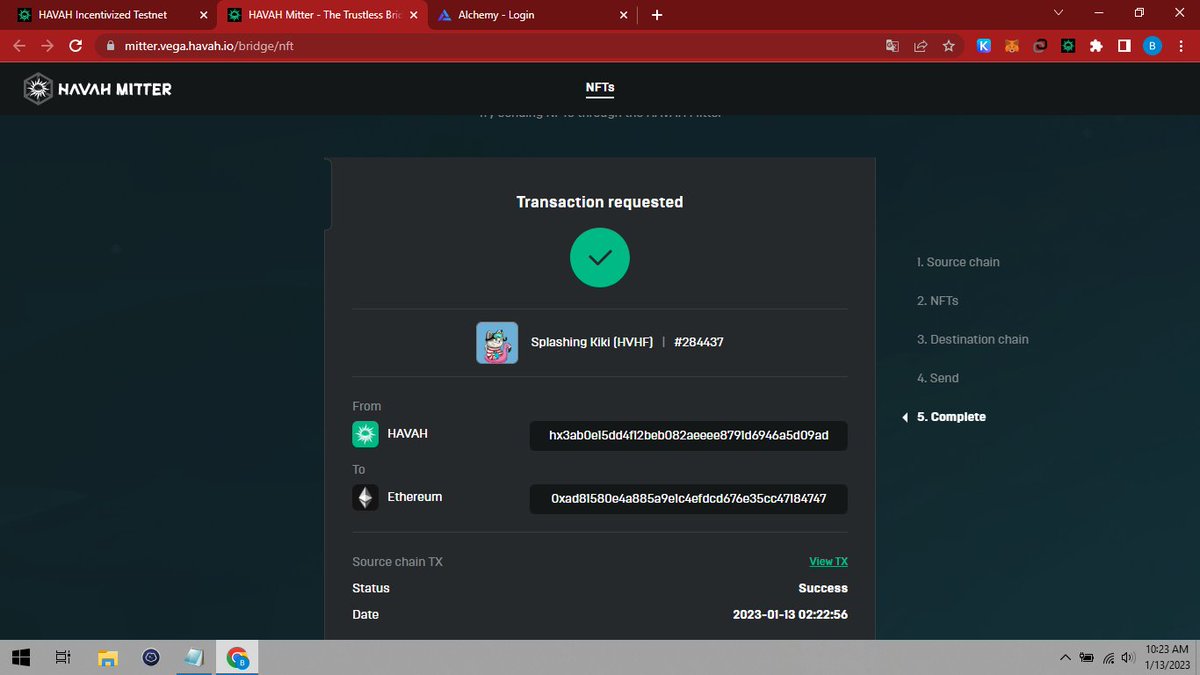The image size is (1200, 675).
Task: Close the HAVAH Incentivized Testnet tab
Action: [x=203, y=15]
